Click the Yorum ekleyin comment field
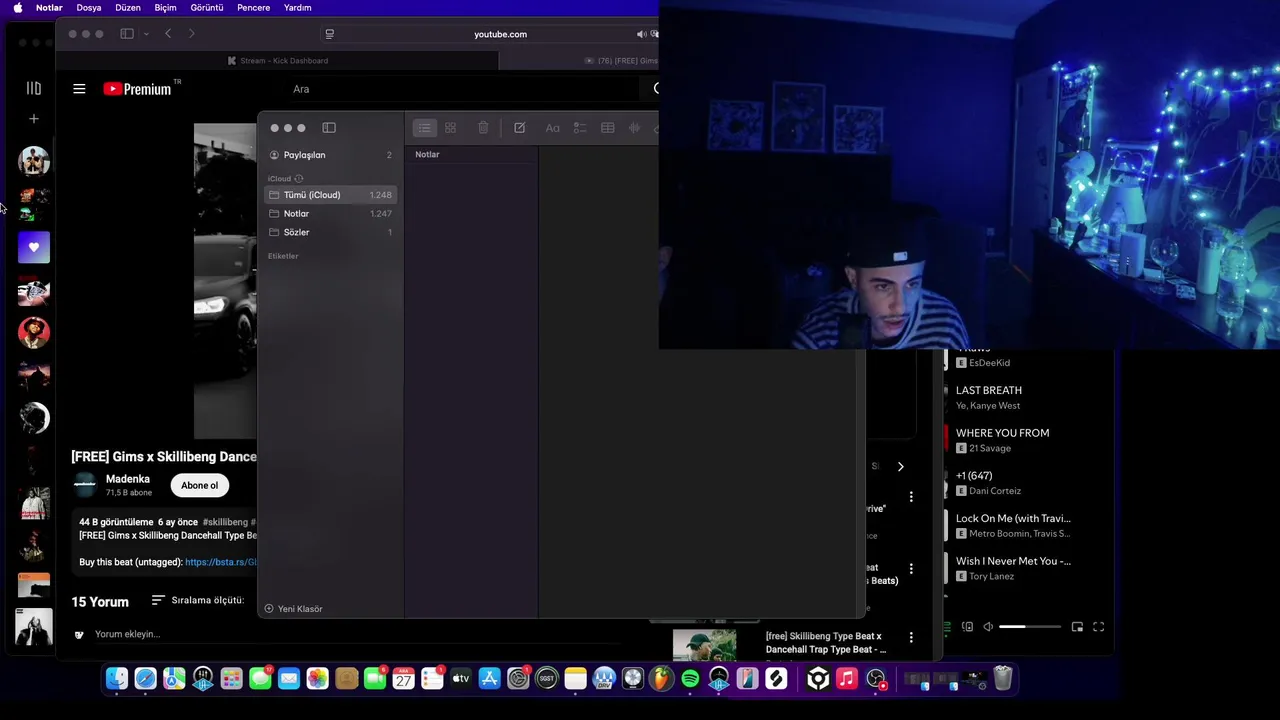 tap(127, 634)
